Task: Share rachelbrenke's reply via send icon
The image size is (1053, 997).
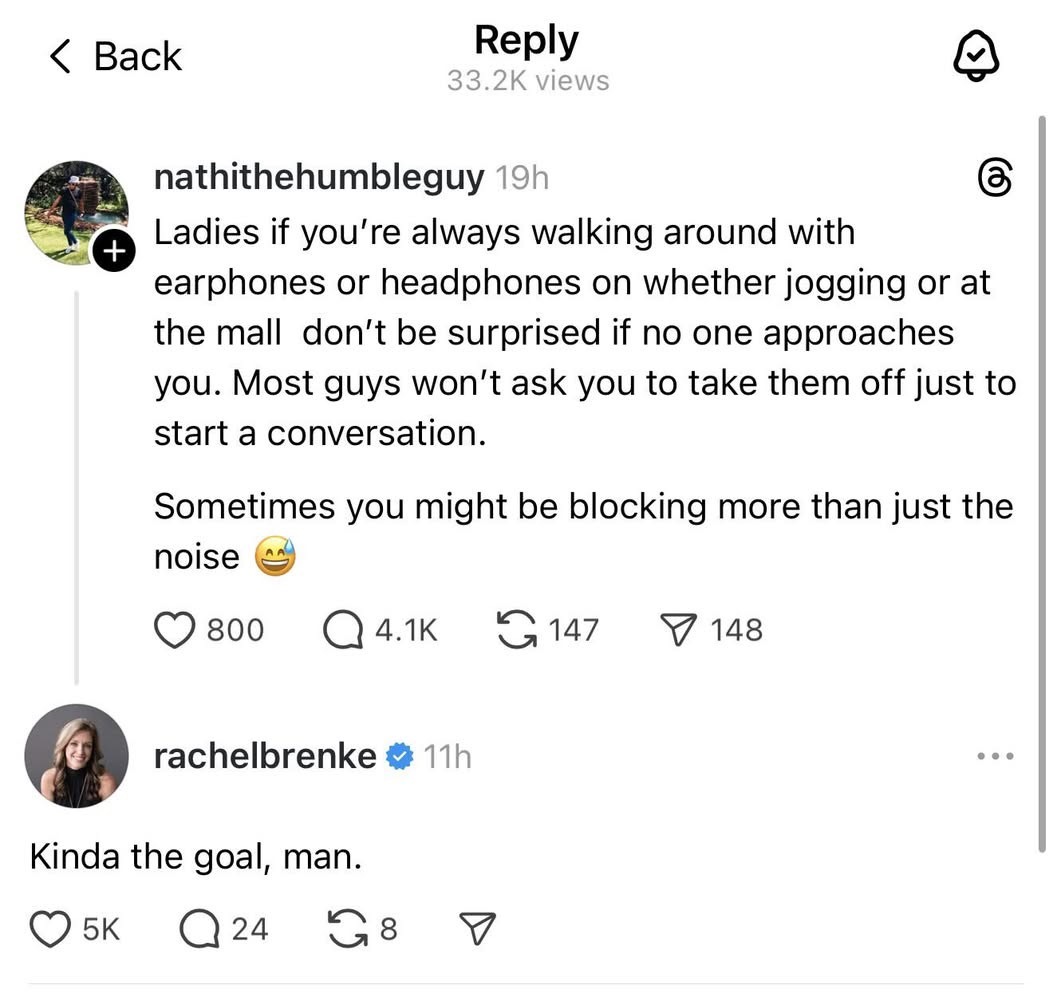Action: click(475, 929)
